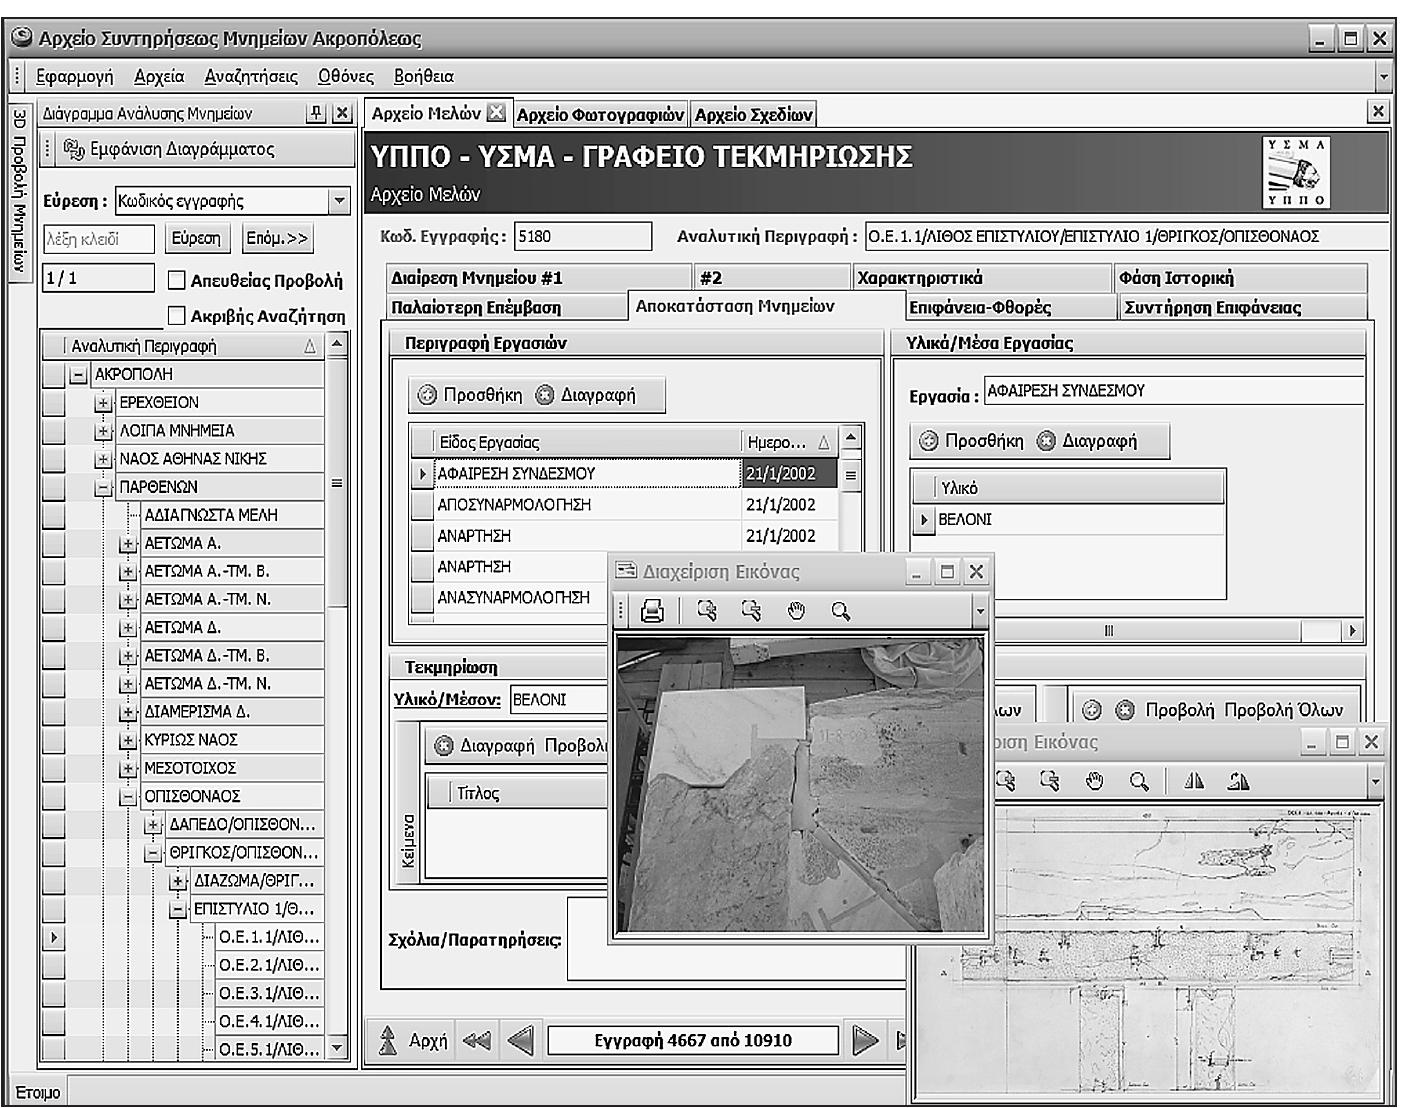Collapse the ΠΑΡΘΕΝΩΝ tree node
This screenshot has width=1405, height=1108.
(x=103, y=487)
